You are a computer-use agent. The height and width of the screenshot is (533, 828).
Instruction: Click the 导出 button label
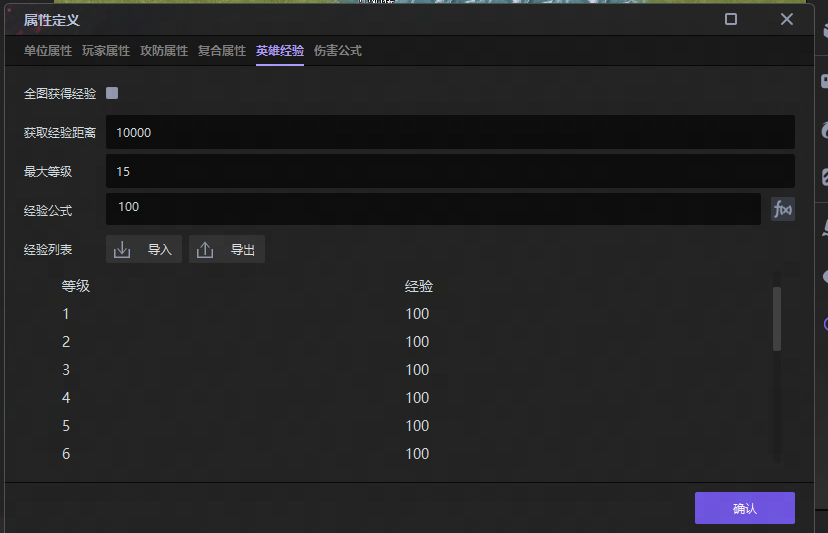[243, 250]
